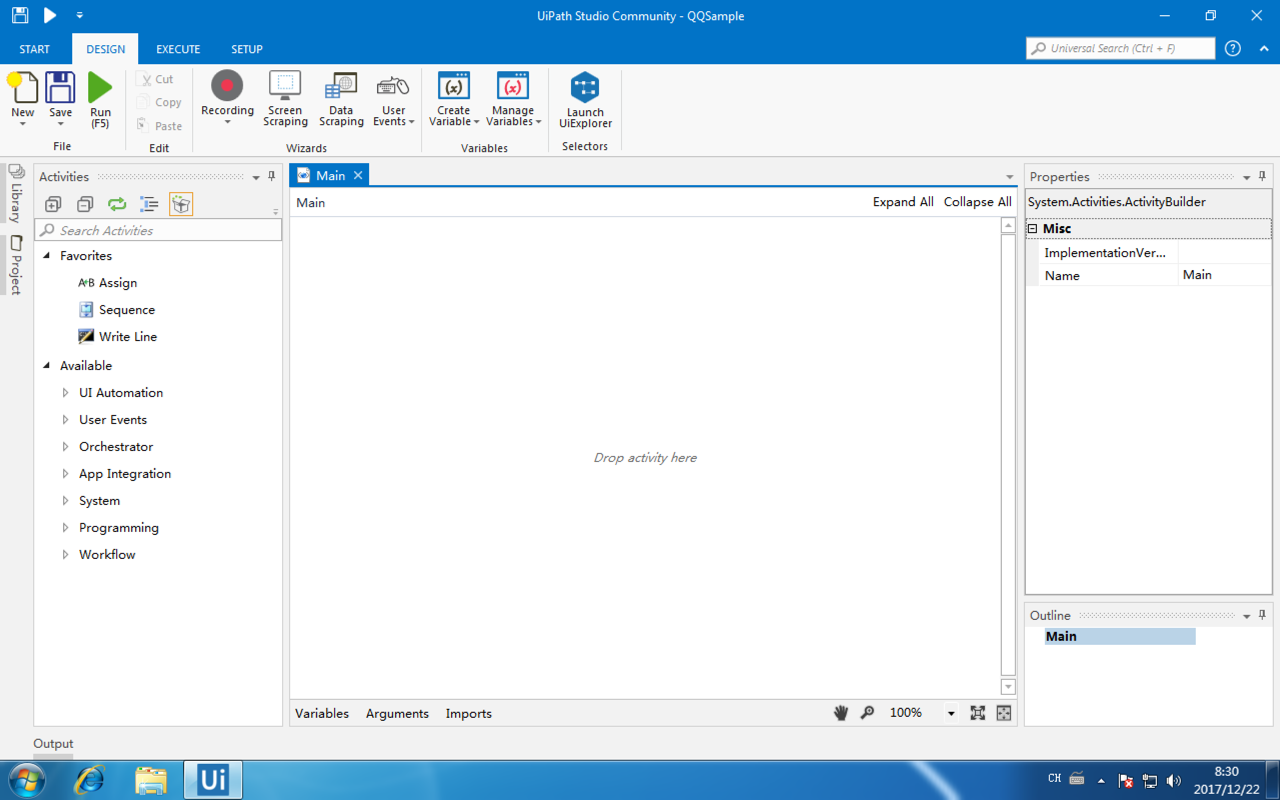Expand the UI Automation category
Screen dimensions: 1280x800
(x=66, y=393)
